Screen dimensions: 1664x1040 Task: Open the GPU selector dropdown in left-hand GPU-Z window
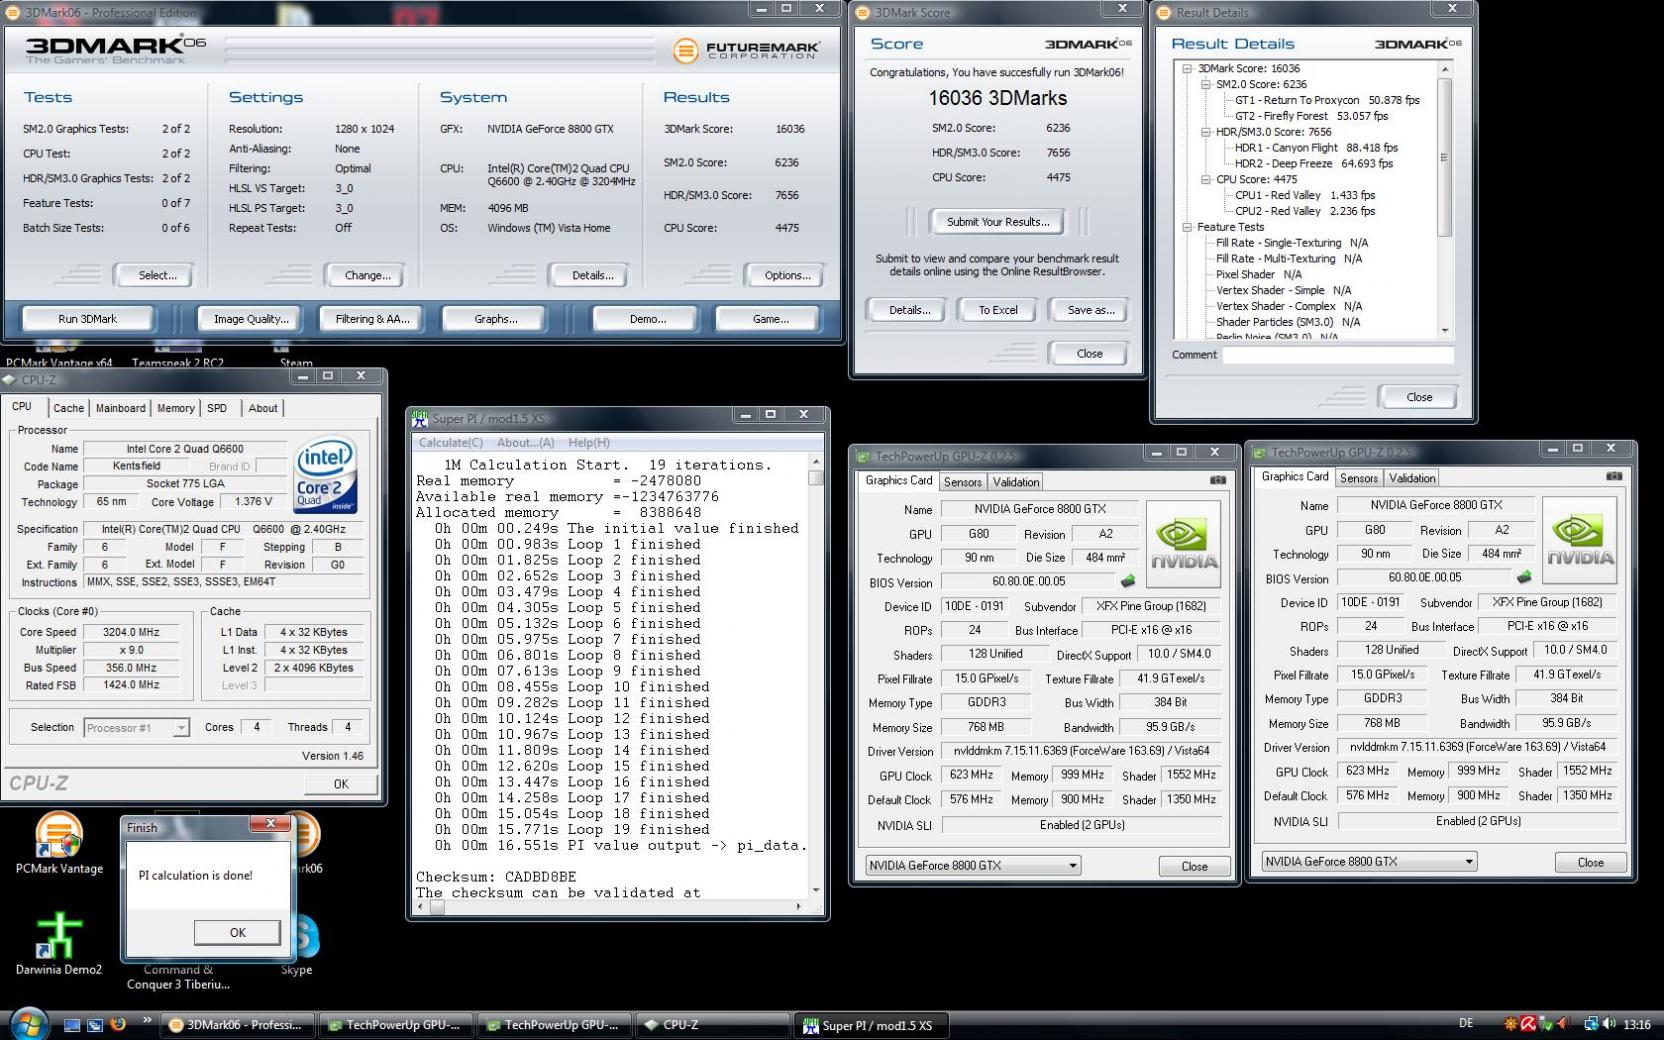point(1073,865)
